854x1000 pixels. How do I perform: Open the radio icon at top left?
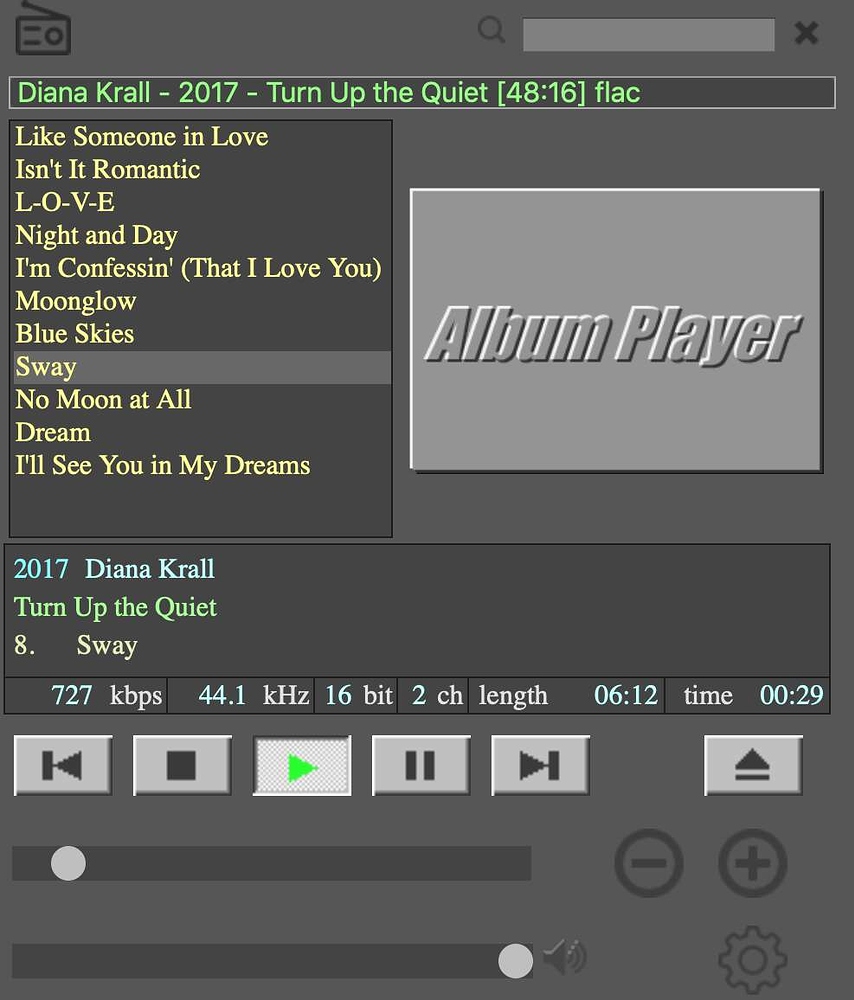click(x=43, y=28)
